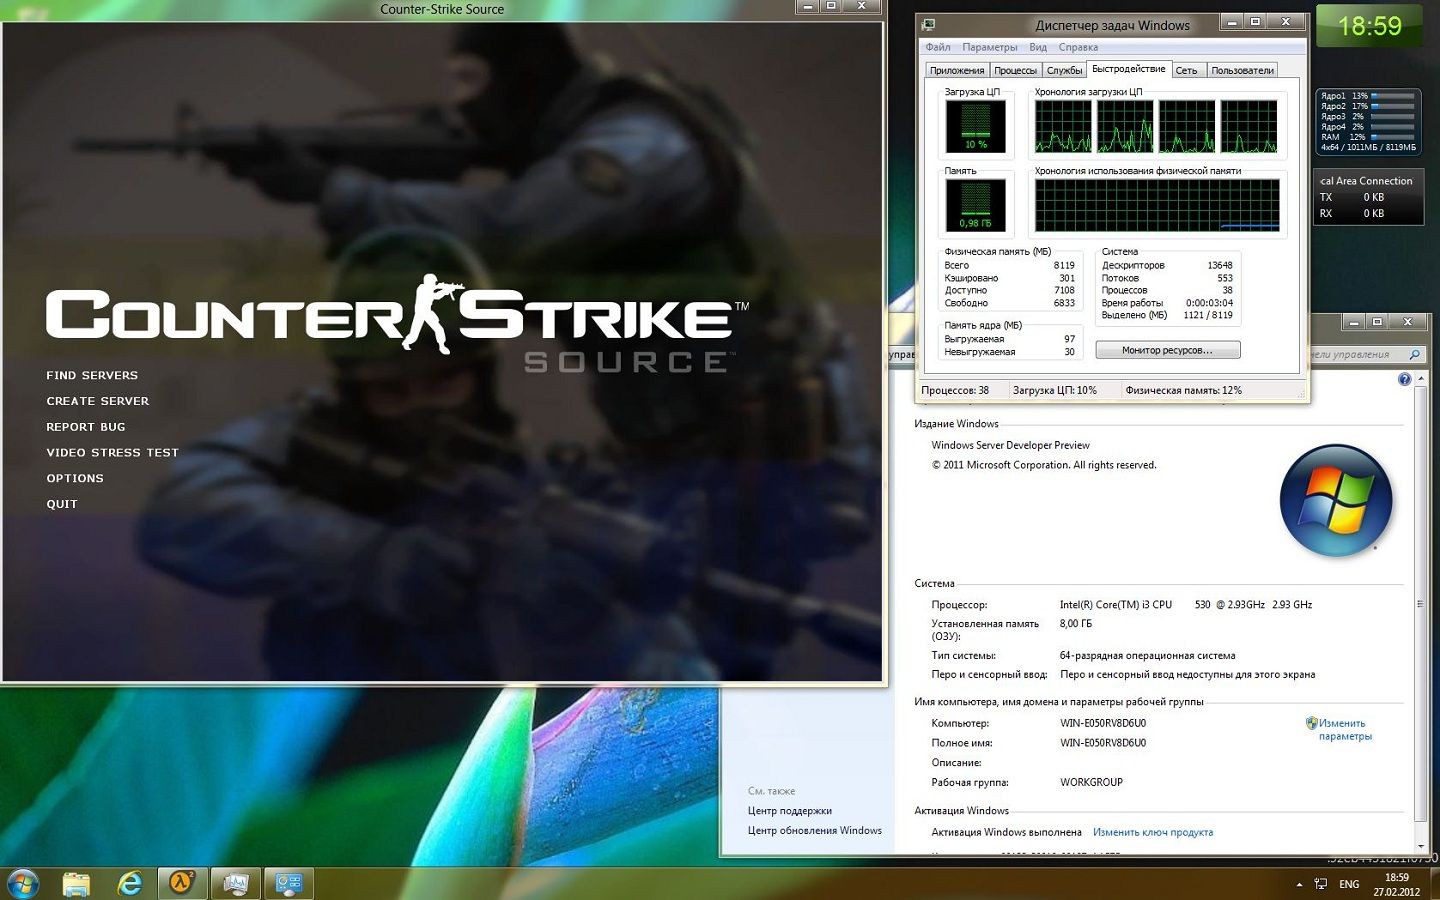Launch Internet Explorer from taskbar
This screenshot has width=1440, height=900.
coord(130,884)
